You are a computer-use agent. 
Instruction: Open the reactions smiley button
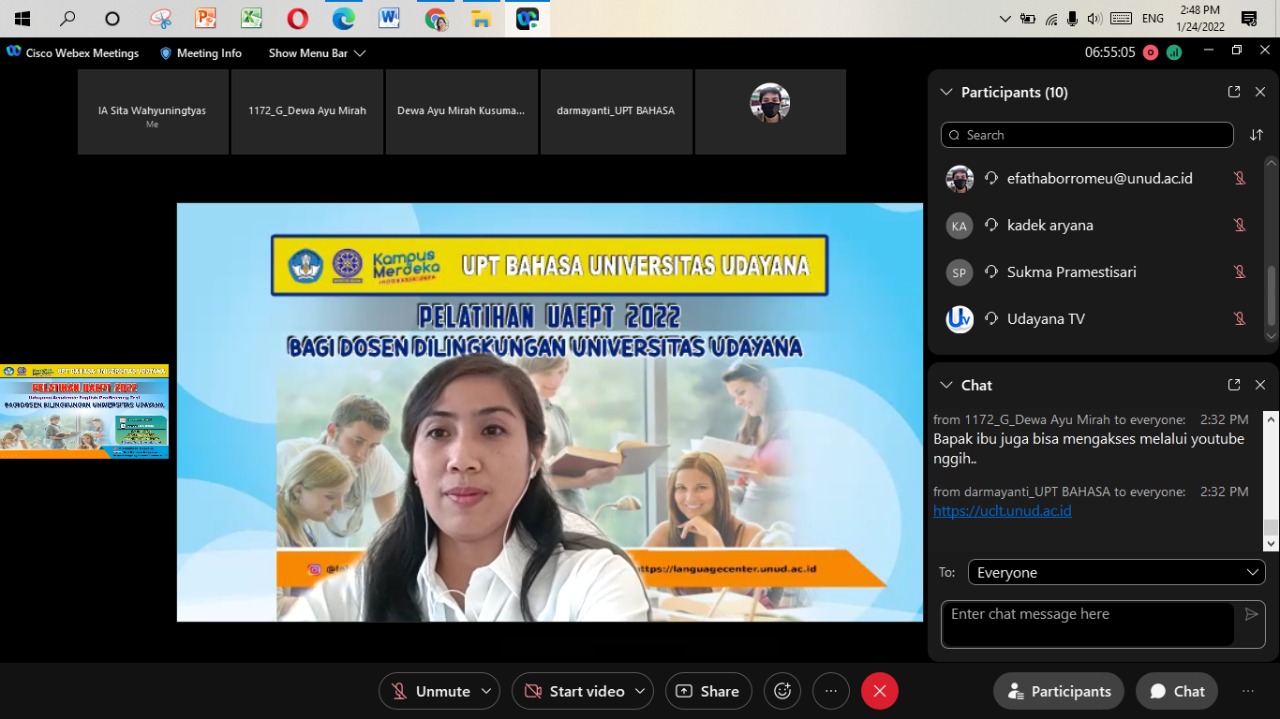click(x=782, y=691)
